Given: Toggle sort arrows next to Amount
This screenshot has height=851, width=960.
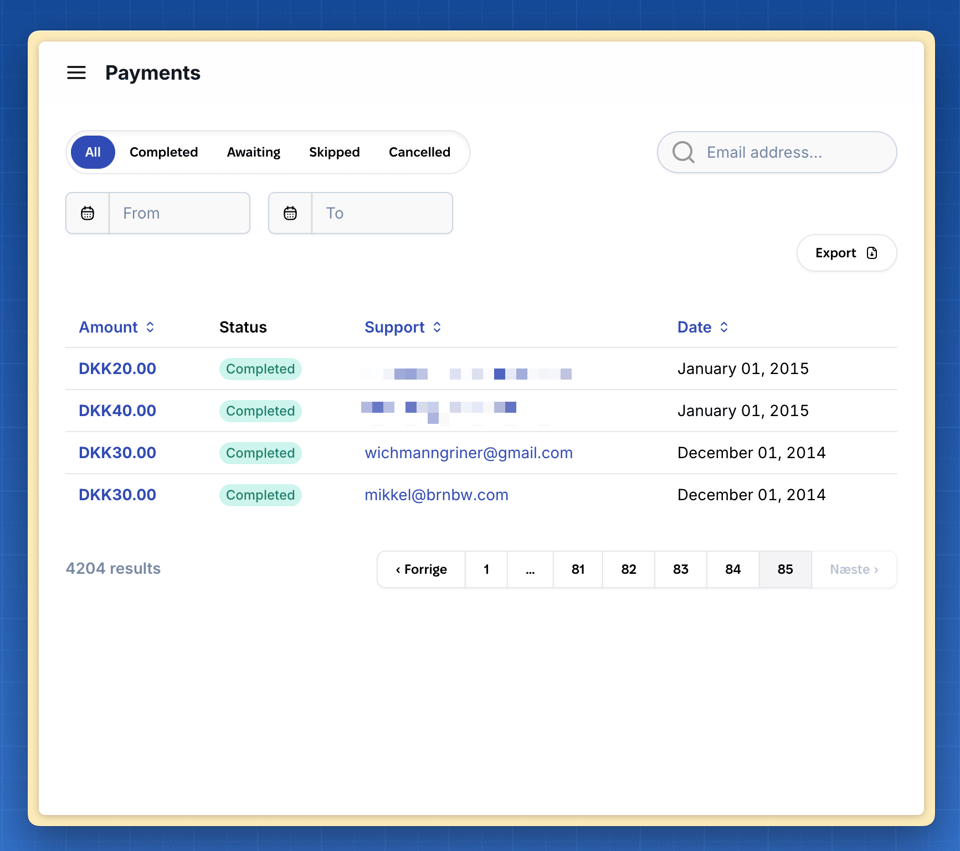Looking at the screenshot, I should [150, 328].
